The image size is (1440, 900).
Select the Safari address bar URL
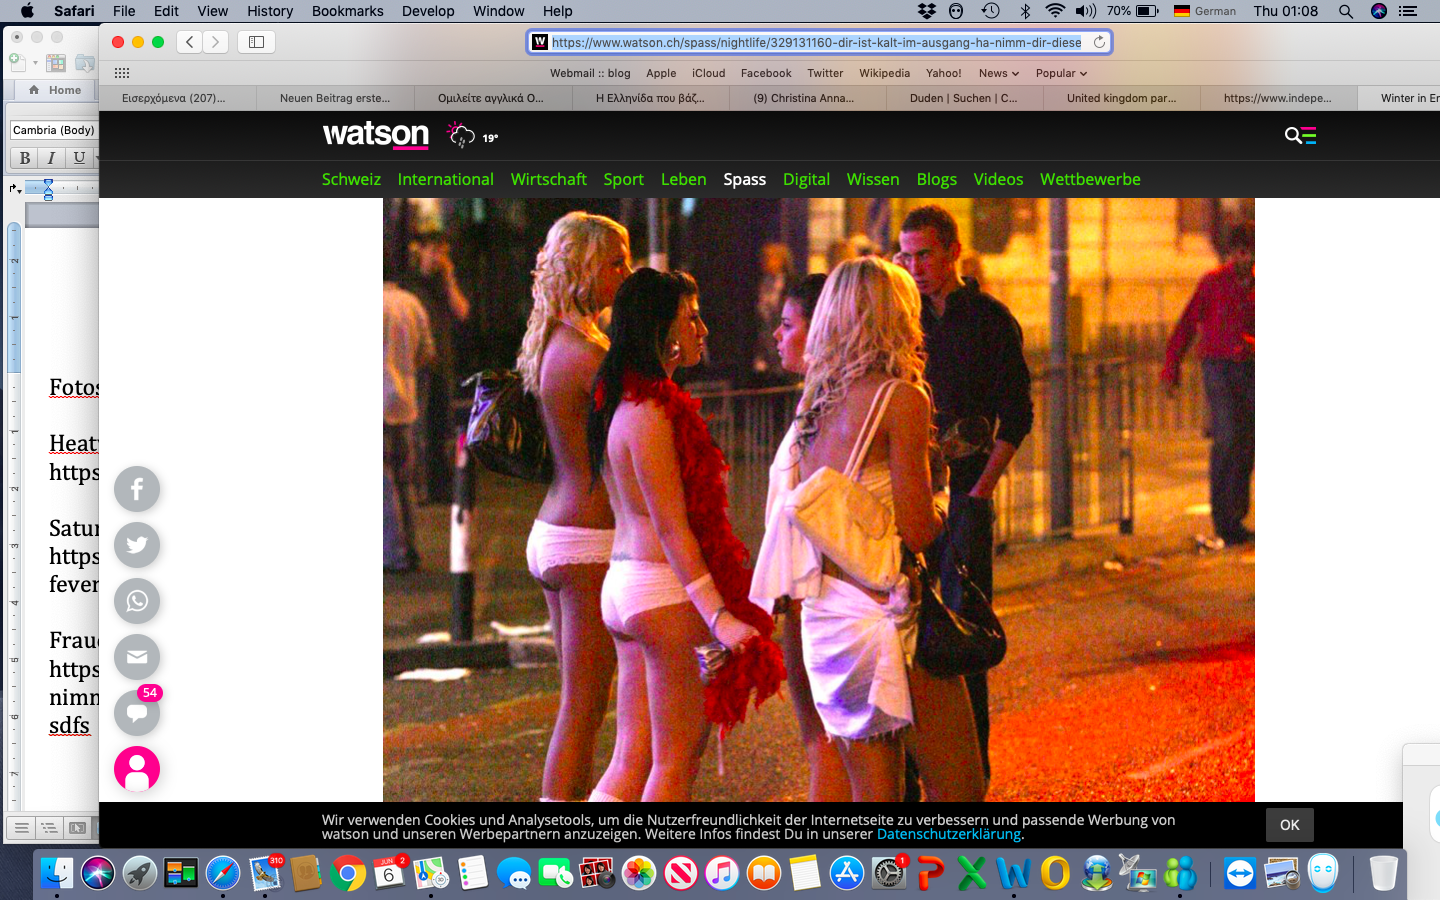pyautogui.click(x=816, y=42)
